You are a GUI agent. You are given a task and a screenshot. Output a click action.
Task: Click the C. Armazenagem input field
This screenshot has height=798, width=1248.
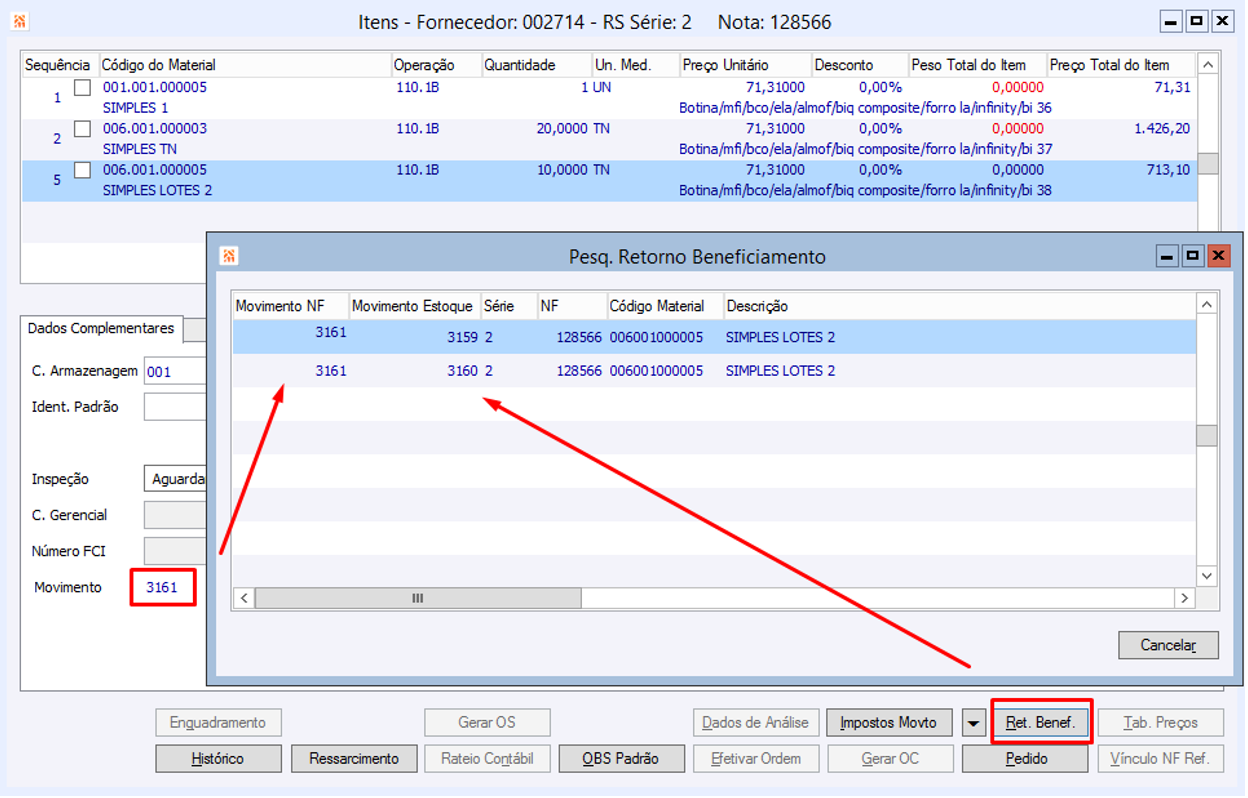click(x=174, y=371)
